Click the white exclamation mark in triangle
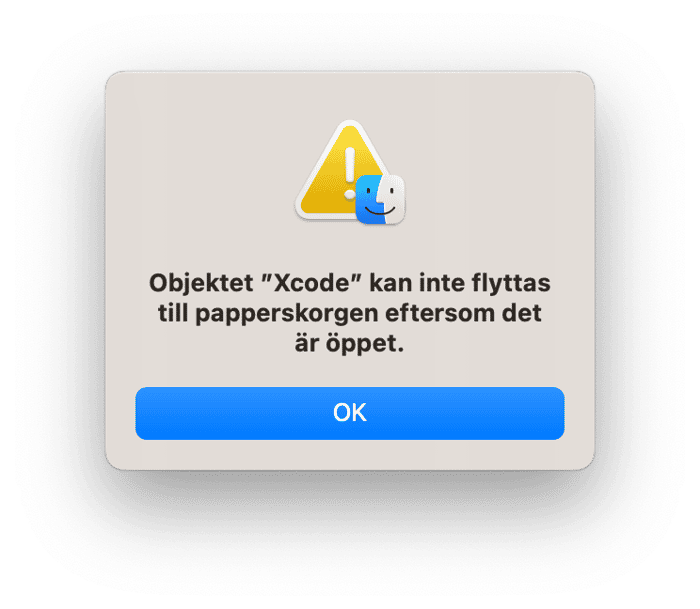 point(350,173)
